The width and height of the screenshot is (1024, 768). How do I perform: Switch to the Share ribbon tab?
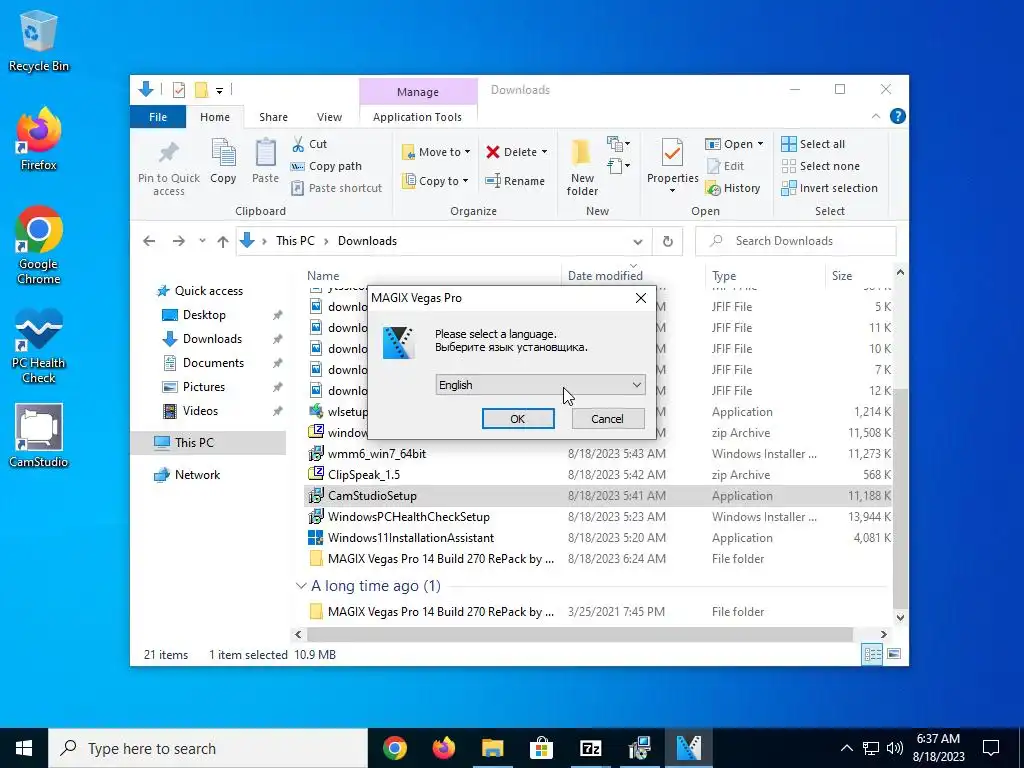(273, 117)
